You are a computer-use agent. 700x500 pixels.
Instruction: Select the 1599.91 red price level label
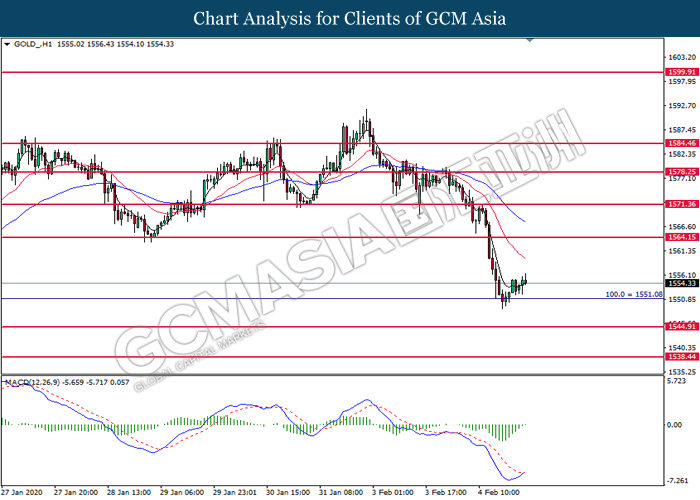682,72
